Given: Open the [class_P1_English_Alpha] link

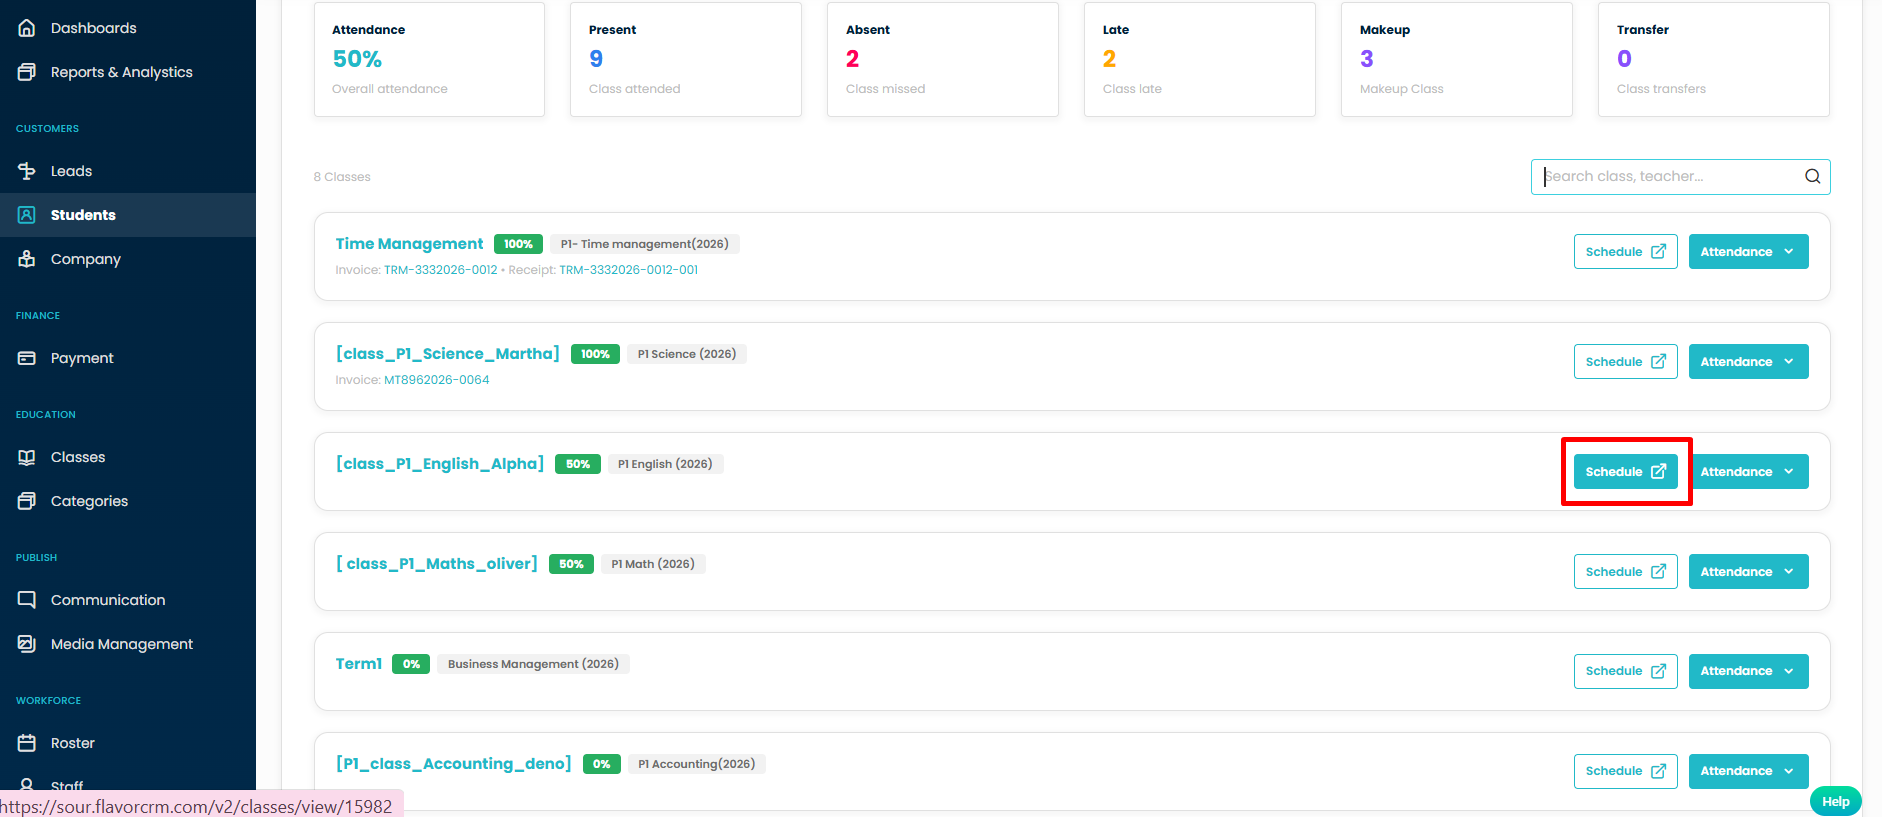Looking at the screenshot, I should coord(440,464).
